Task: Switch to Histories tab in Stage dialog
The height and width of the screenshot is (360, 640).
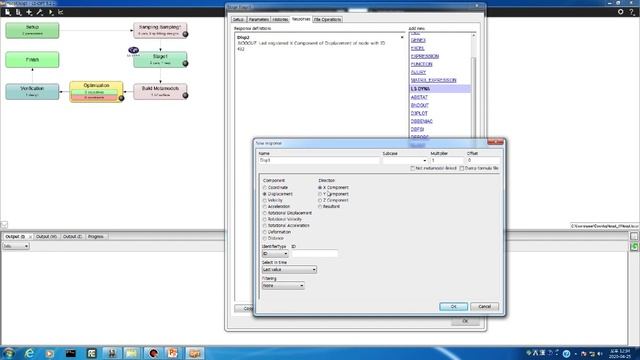Action: tap(280, 20)
